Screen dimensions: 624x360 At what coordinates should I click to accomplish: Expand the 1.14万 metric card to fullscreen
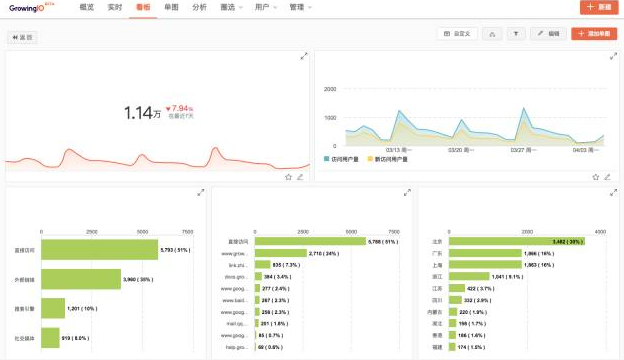(304, 56)
